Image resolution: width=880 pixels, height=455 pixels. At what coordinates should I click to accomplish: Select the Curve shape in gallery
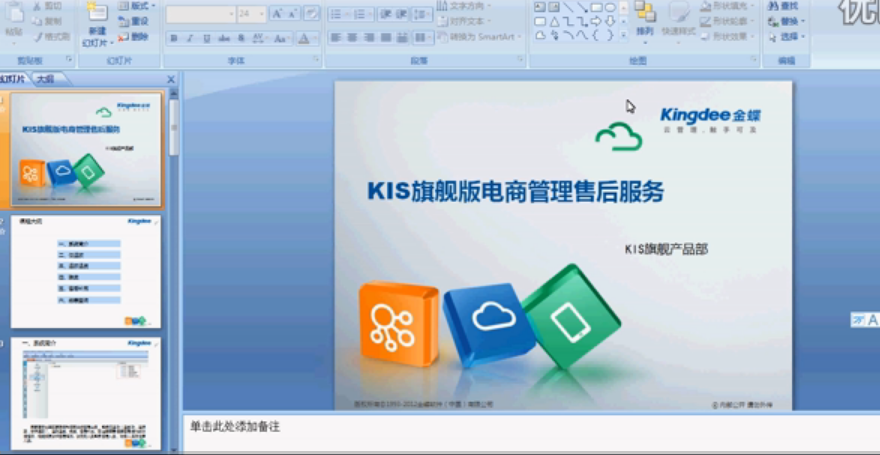pos(582,35)
